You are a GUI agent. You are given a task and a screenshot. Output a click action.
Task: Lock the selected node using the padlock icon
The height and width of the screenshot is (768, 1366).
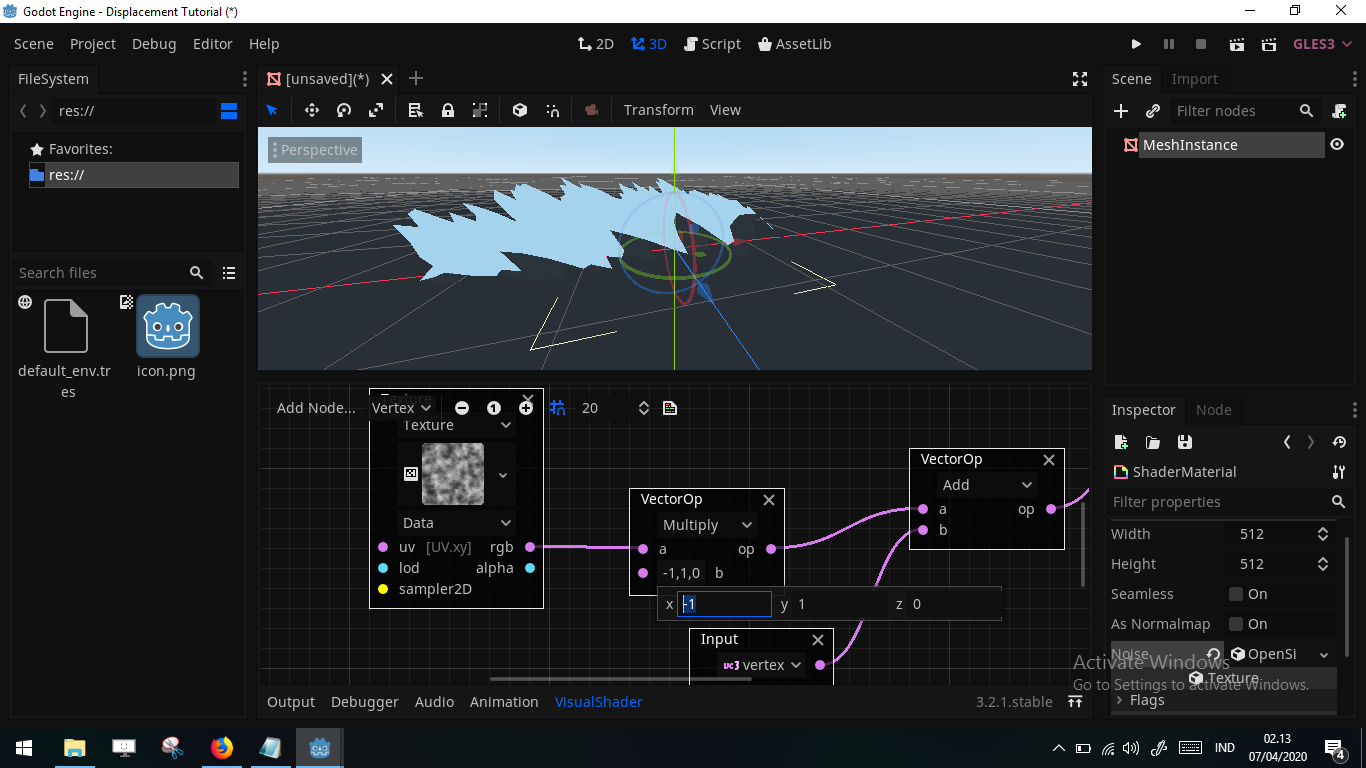[447, 110]
